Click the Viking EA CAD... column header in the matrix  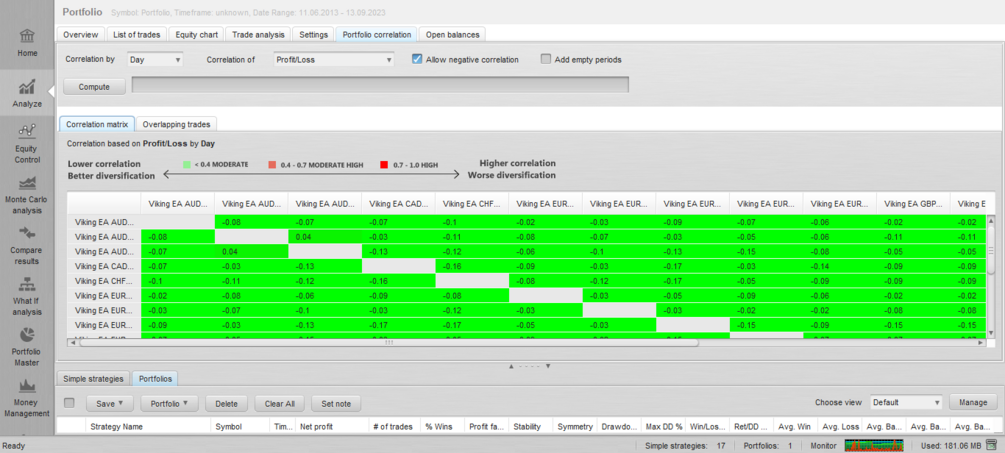[398, 204]
